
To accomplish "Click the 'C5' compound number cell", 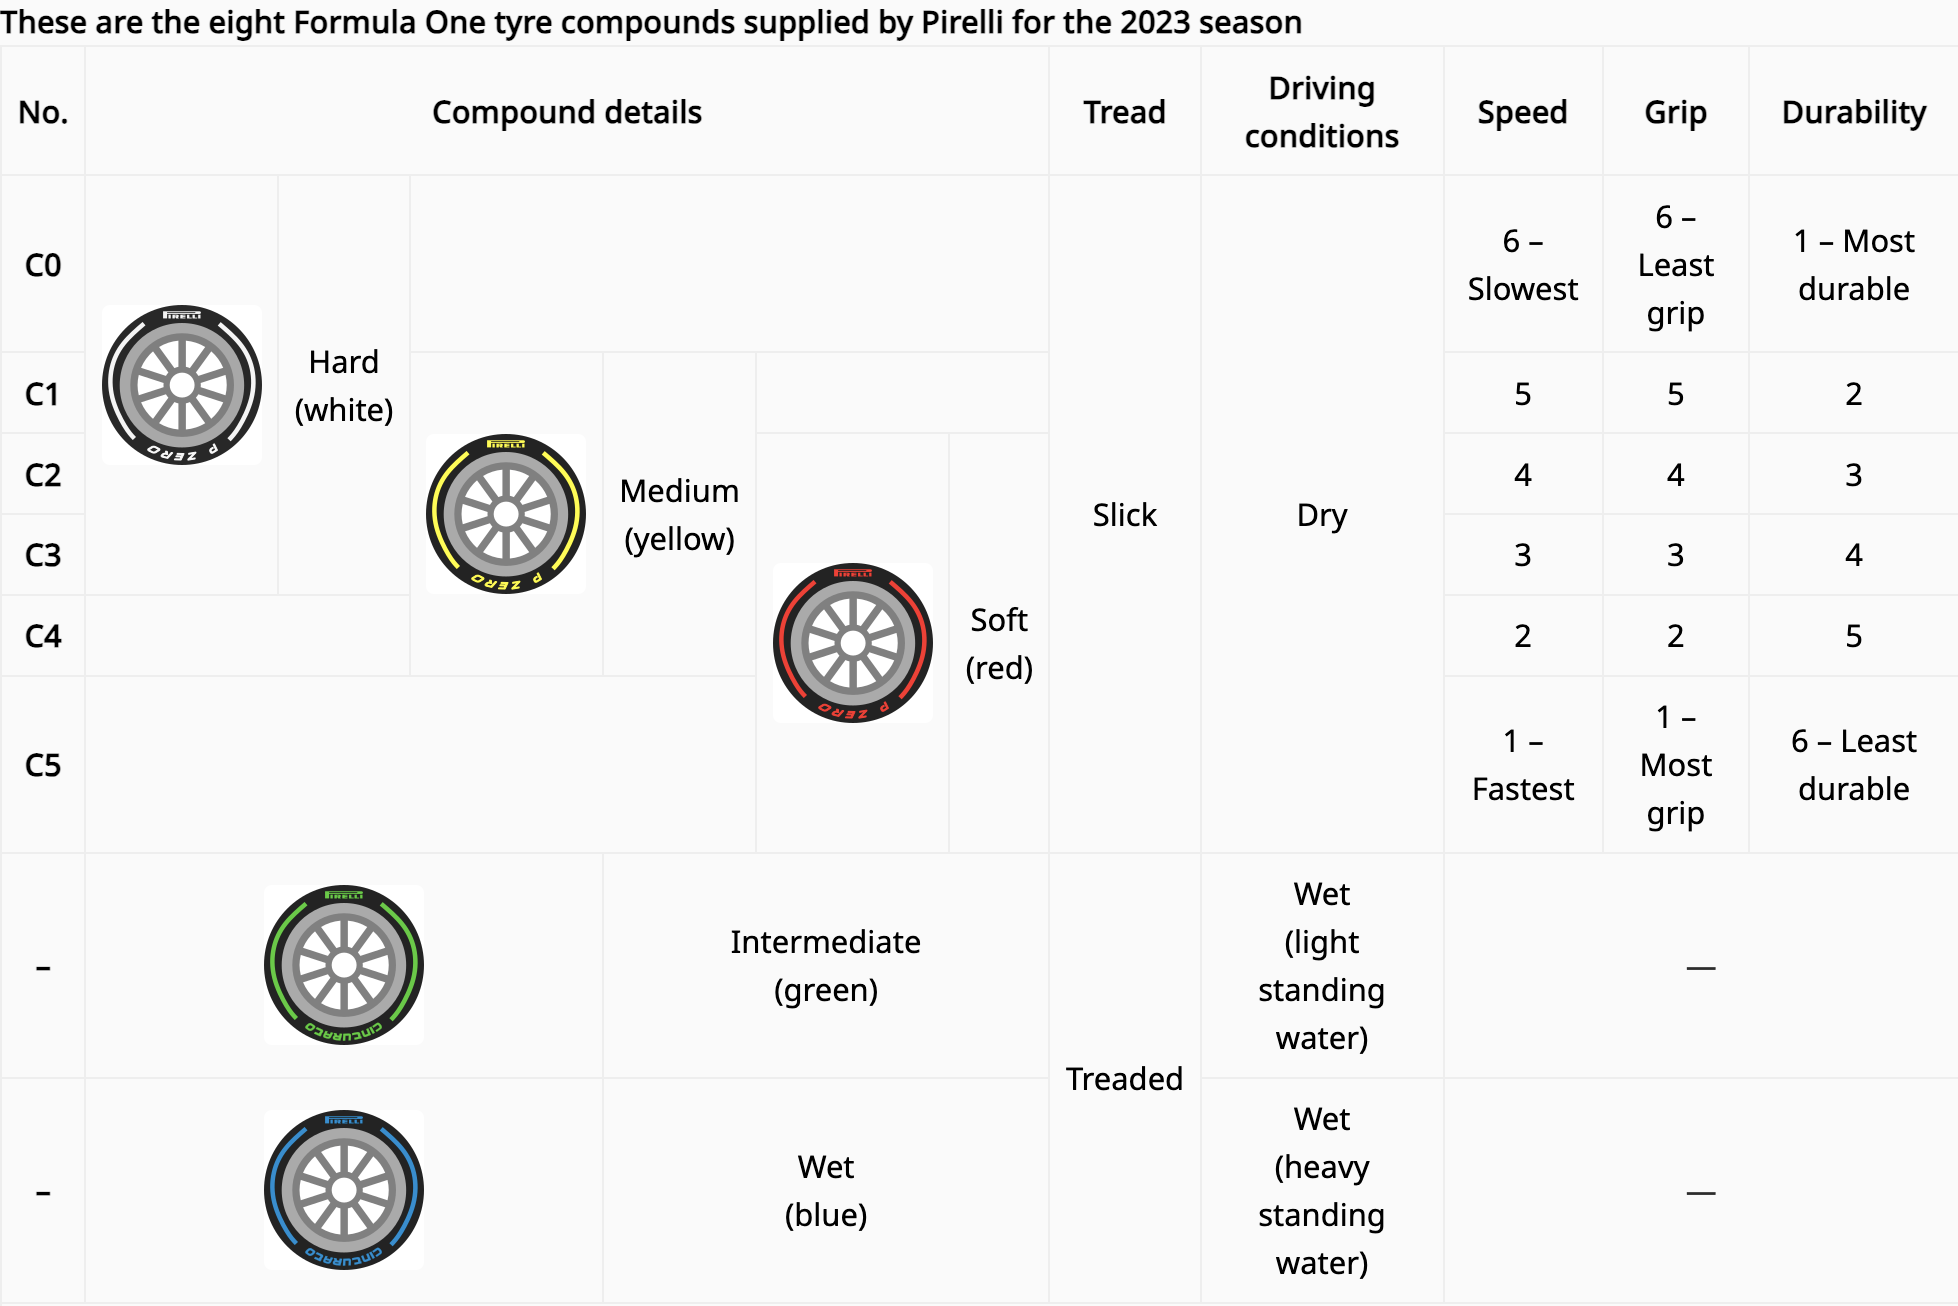I will [43, 765].
